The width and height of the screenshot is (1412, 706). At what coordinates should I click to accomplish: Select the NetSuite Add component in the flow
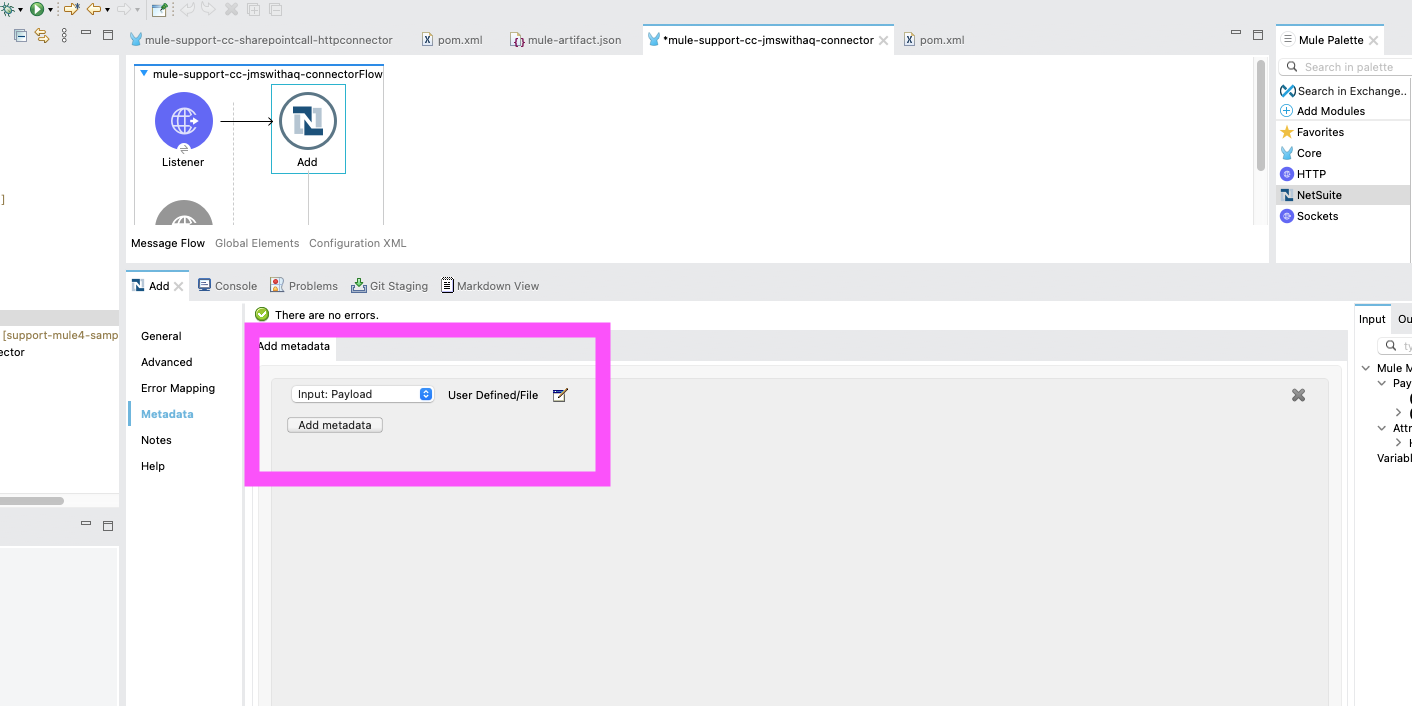point(307,123)
